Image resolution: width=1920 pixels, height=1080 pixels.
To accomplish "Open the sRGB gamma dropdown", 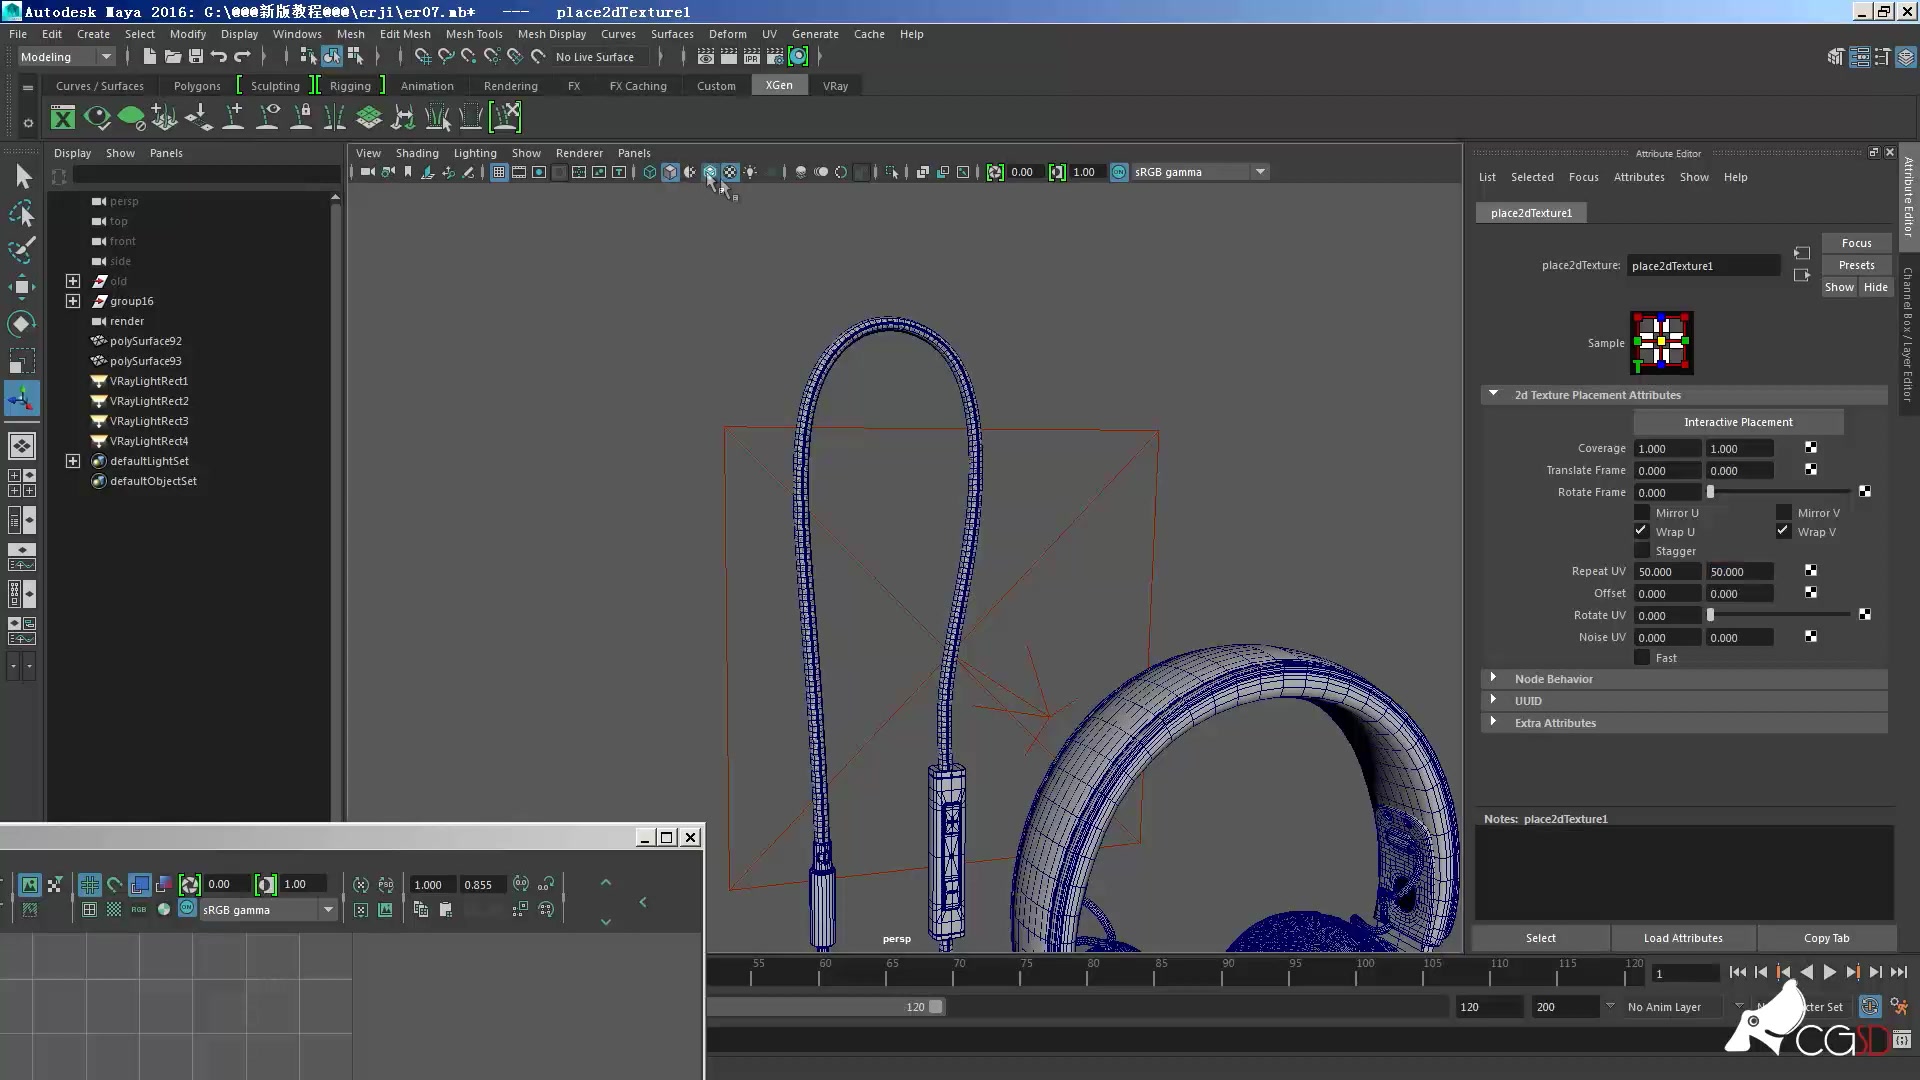I will 1259,172.
